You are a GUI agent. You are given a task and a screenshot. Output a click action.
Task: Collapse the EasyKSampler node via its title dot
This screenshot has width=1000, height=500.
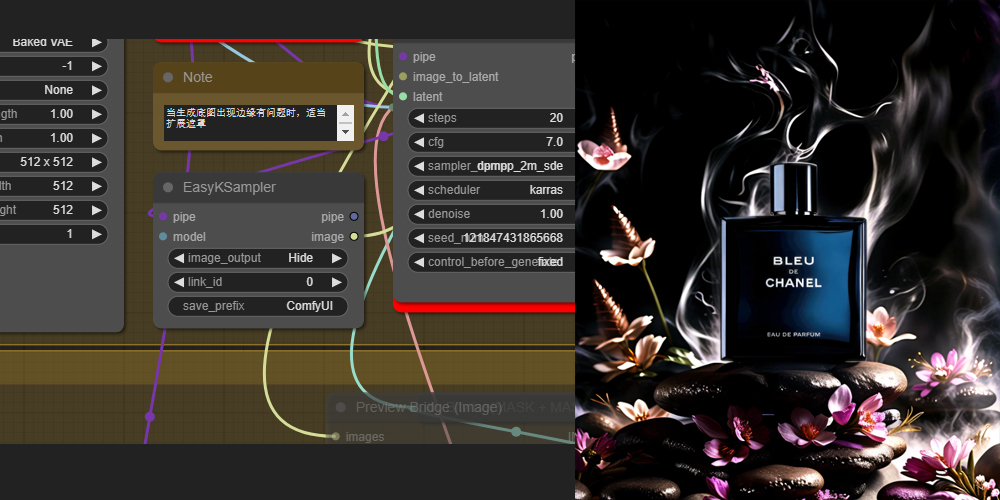tap(168, 188)
